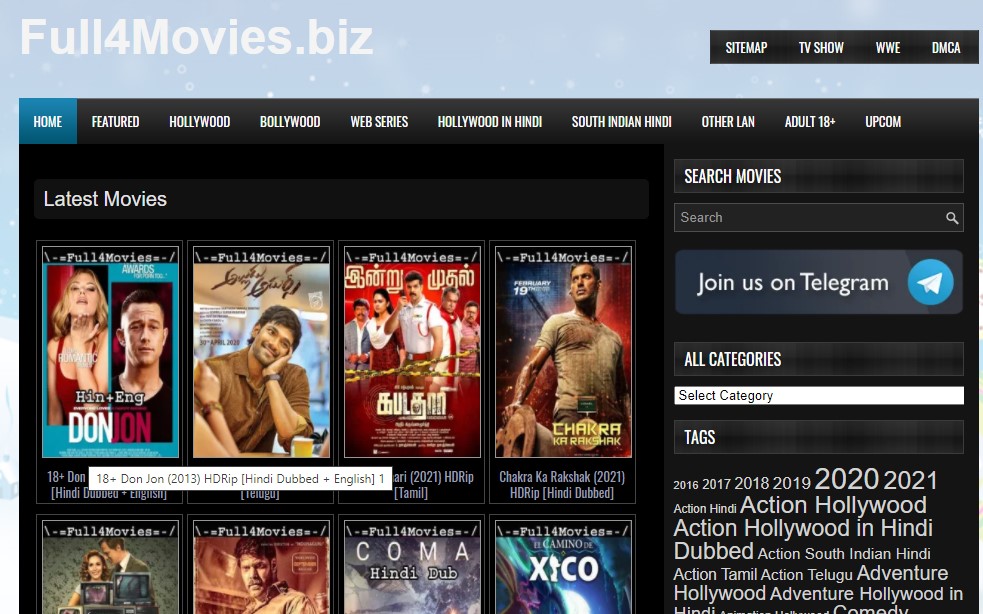Open HOLLYWOOD IN HINDI menu
The image size is (983, 614).
click(490, 122)
